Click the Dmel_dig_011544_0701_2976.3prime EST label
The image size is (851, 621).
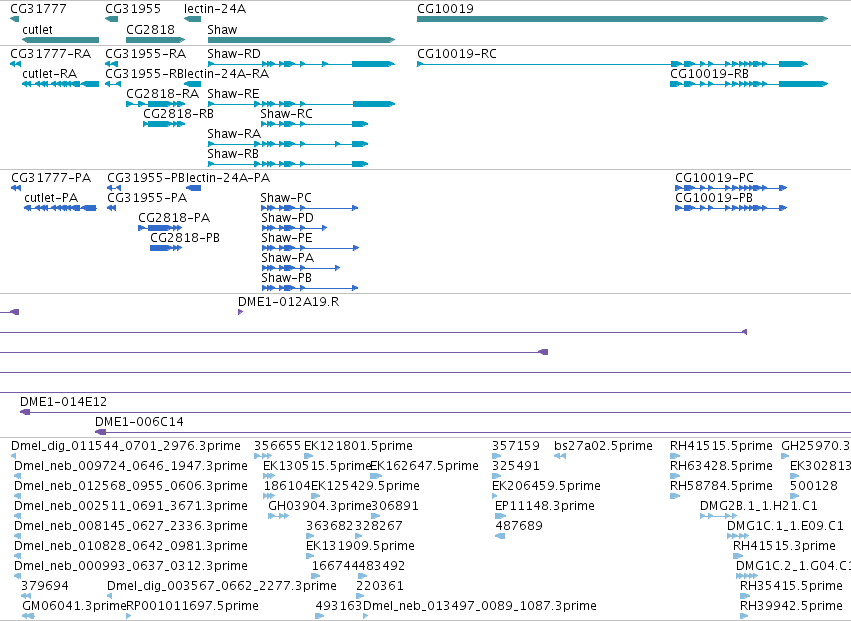tap(126, 446)
